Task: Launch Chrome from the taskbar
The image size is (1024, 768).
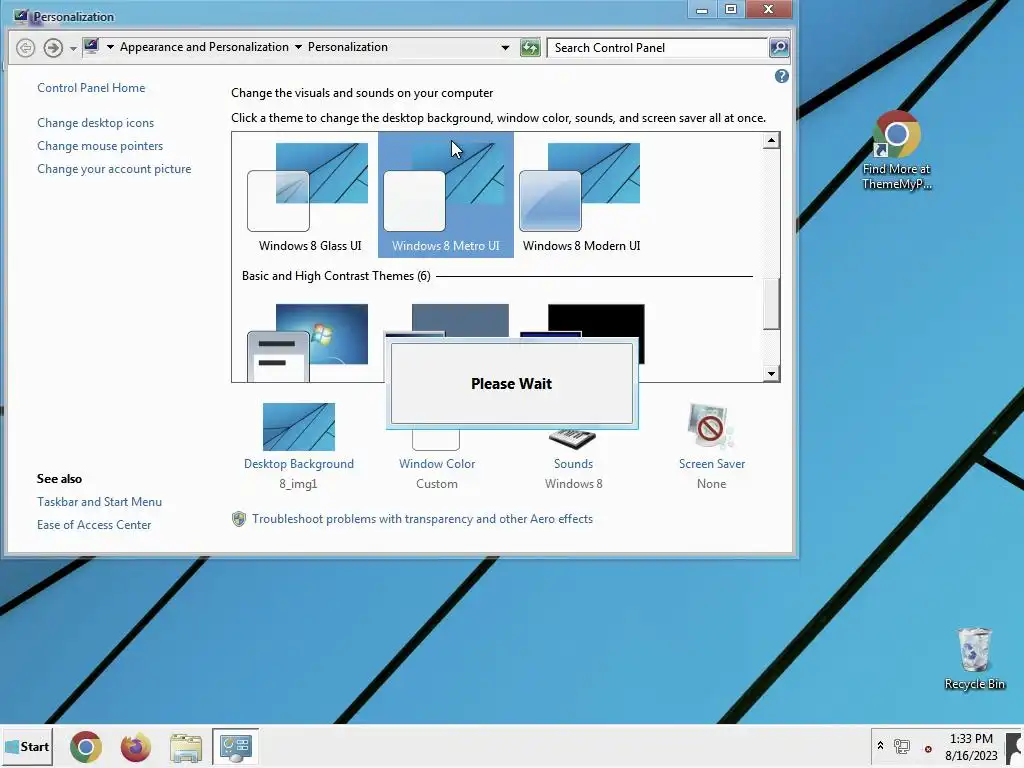Action: (x=86, y=746)
